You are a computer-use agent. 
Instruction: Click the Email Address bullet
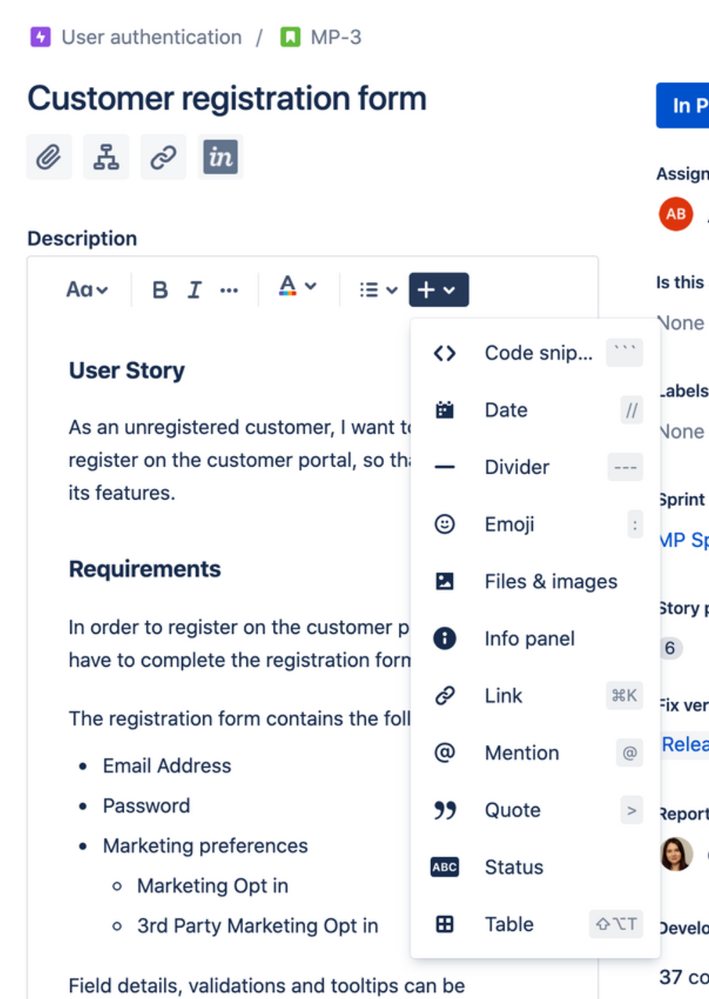point(167,765)
